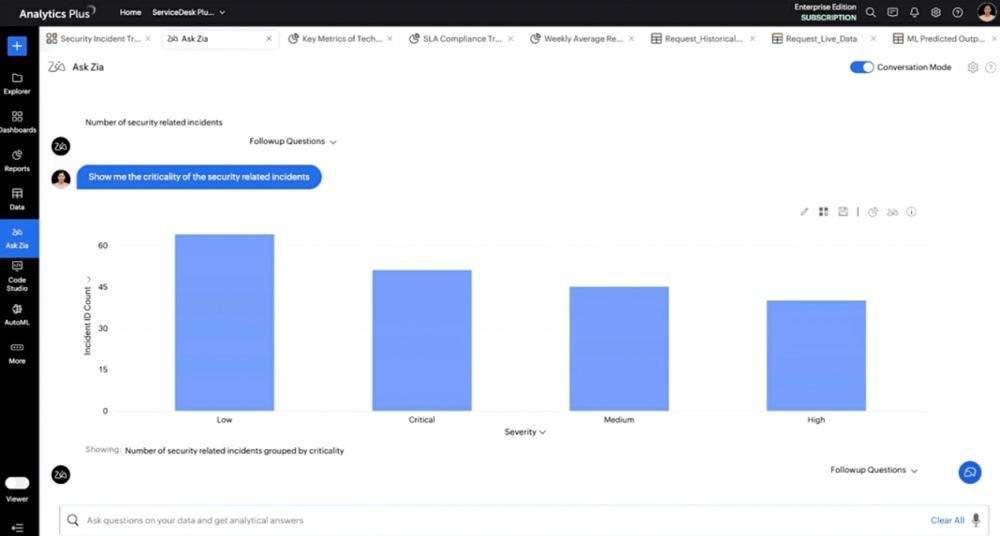Click the blue chat bubble floating button
1000x536 pixels.
969,472
